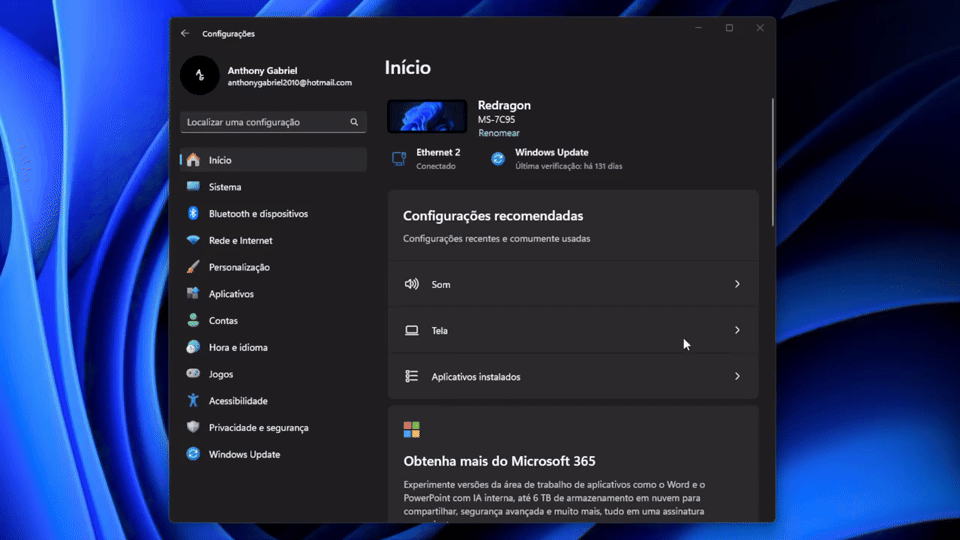Click the Contas person icon
The height and width of the screenshot is (540, 960).
193,320
